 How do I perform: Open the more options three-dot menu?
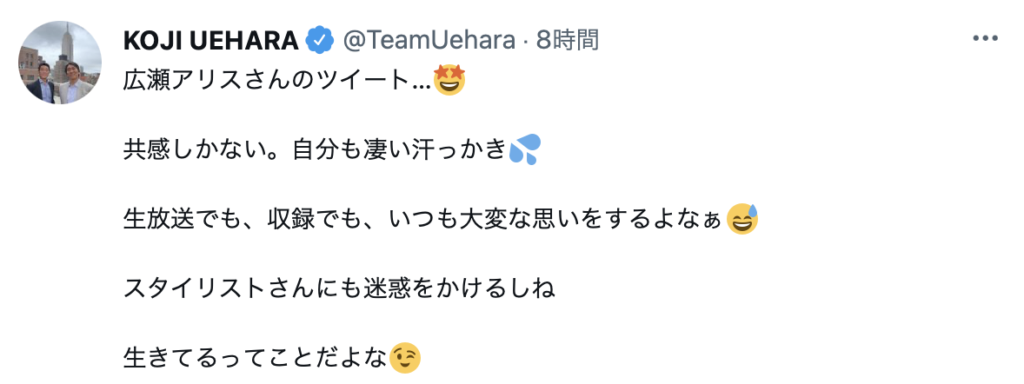[985, 39]
